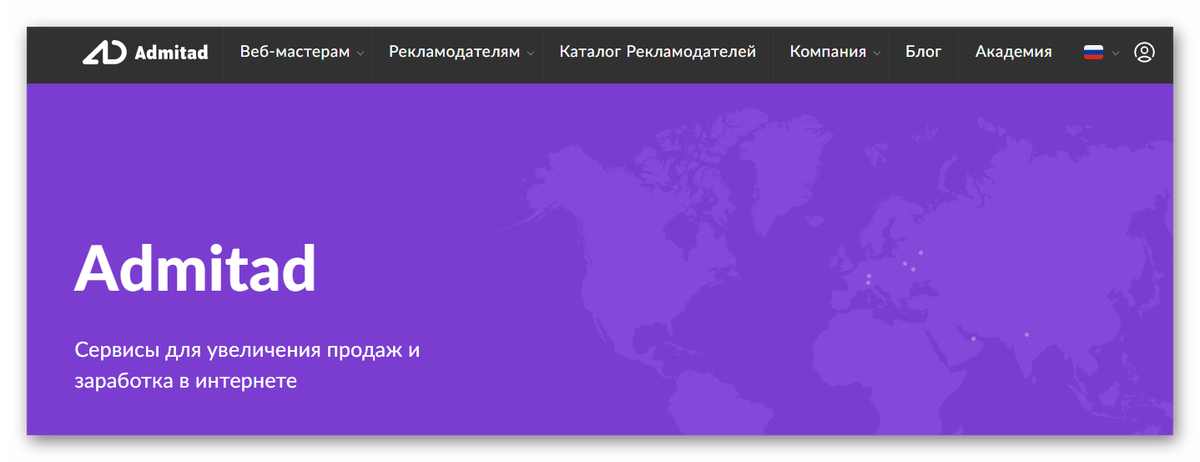
Task: Go to the Блог page
Action: (x=923, y=52)
